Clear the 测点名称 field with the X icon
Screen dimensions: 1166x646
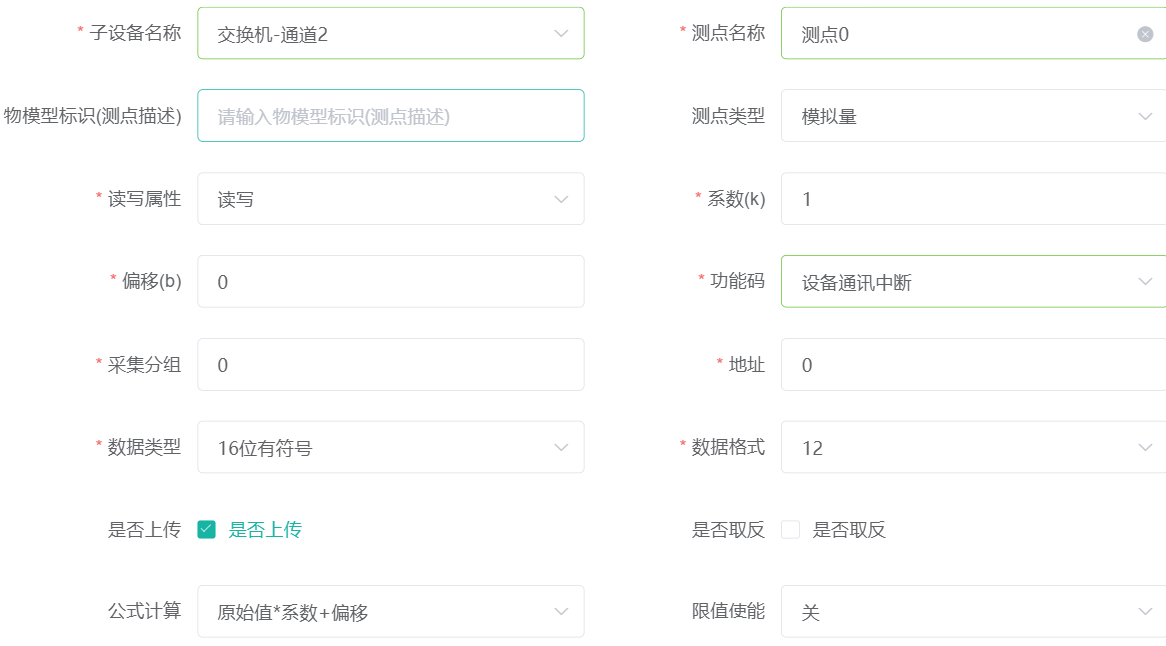1145,34
